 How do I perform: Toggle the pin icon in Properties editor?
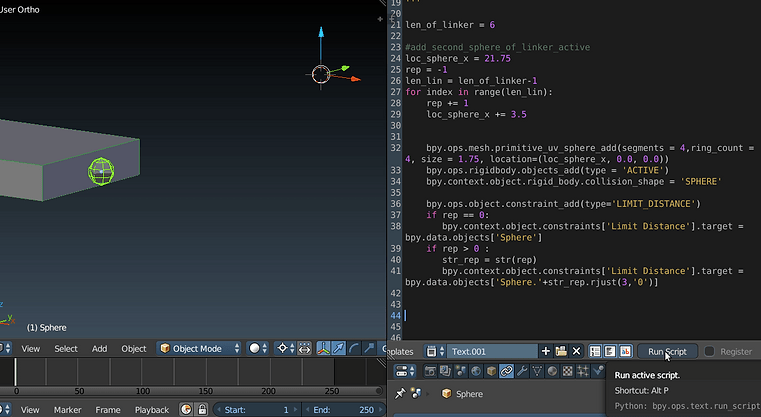click(400, 394)
